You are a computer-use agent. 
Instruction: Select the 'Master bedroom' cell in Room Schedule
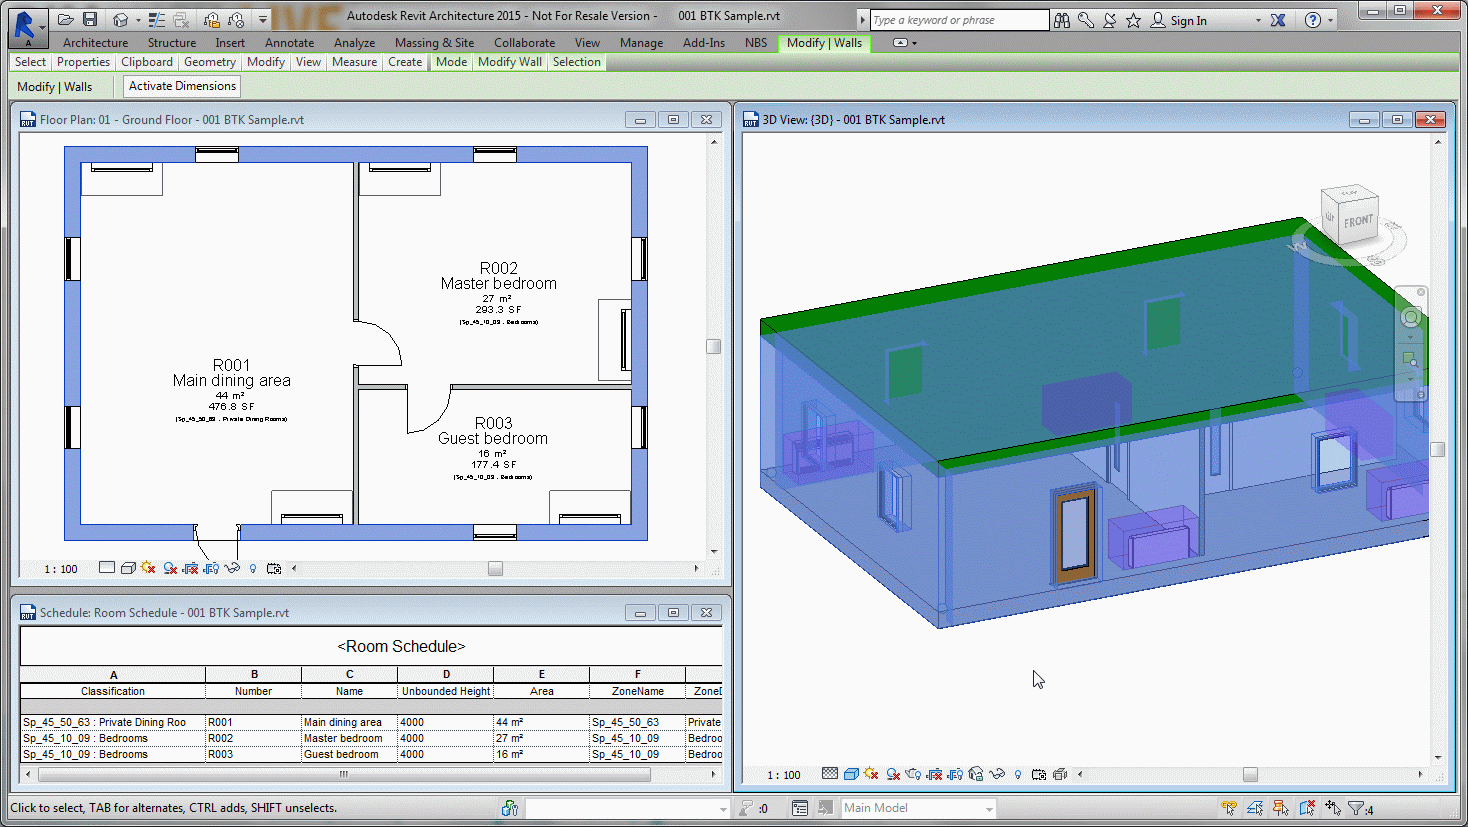click(x=350, y=738)
